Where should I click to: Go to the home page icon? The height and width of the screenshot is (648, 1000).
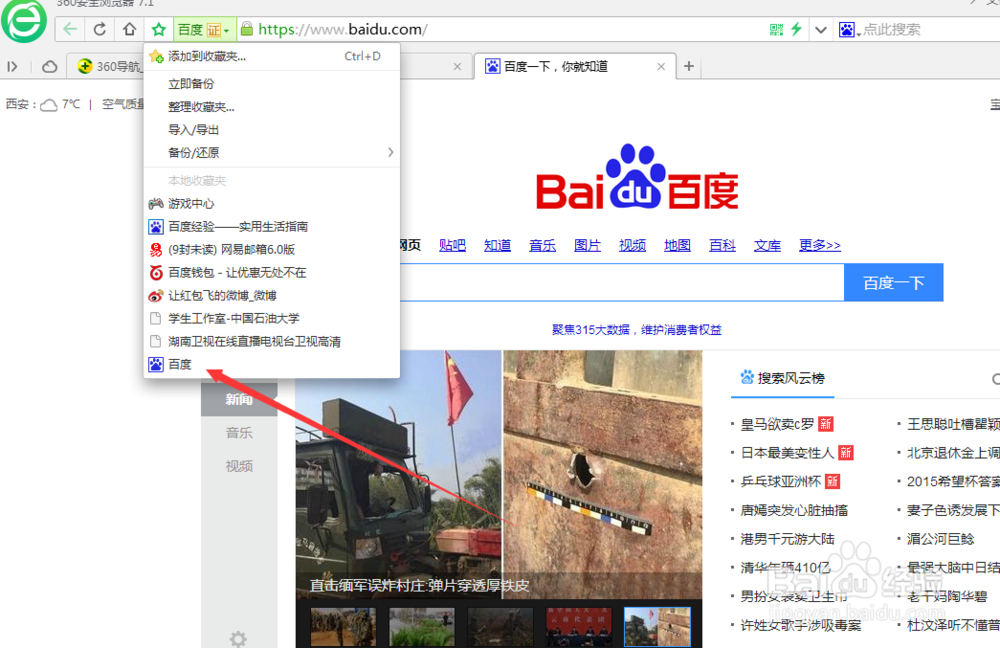(x=129, y=29)
